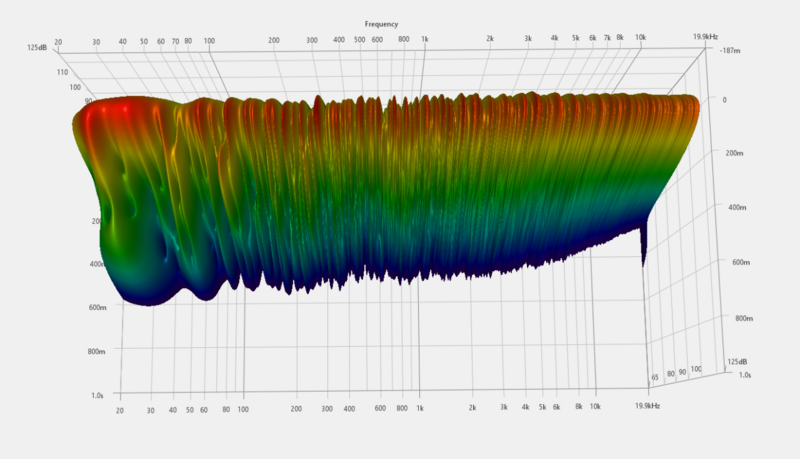
Task: Click the Frequency axis title
Action: tap(381, 24)
